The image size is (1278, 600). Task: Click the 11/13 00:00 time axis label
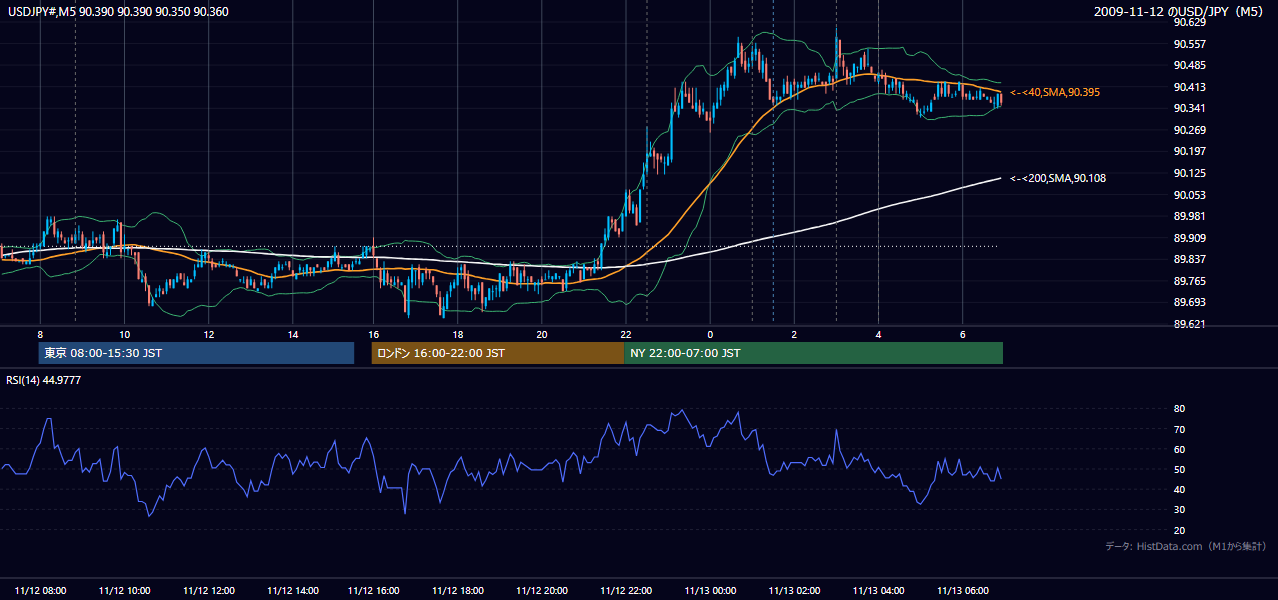tap(712, 591)
